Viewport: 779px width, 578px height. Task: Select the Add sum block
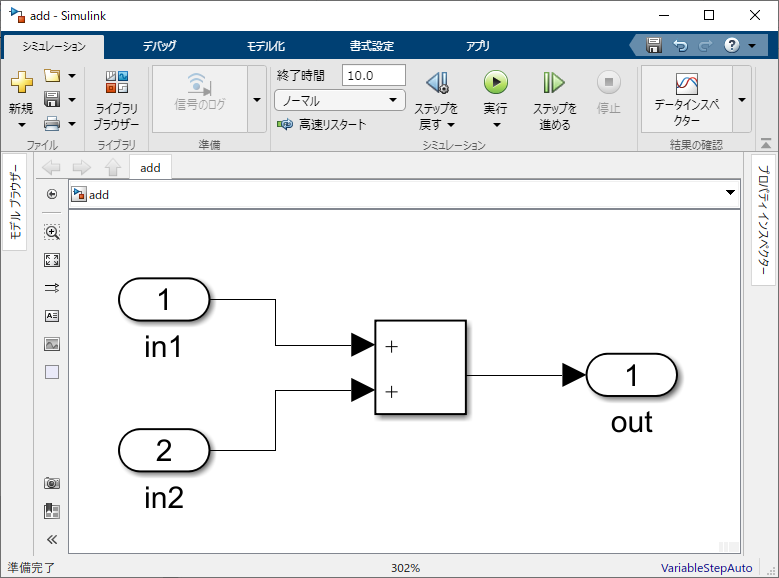coord(420,367)
